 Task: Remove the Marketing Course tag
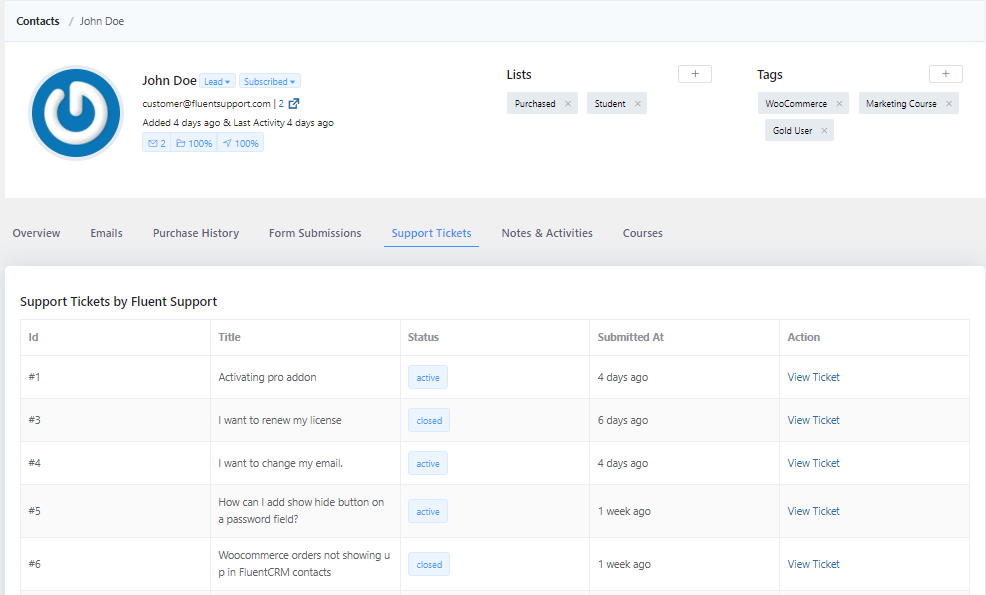point(949,104)
